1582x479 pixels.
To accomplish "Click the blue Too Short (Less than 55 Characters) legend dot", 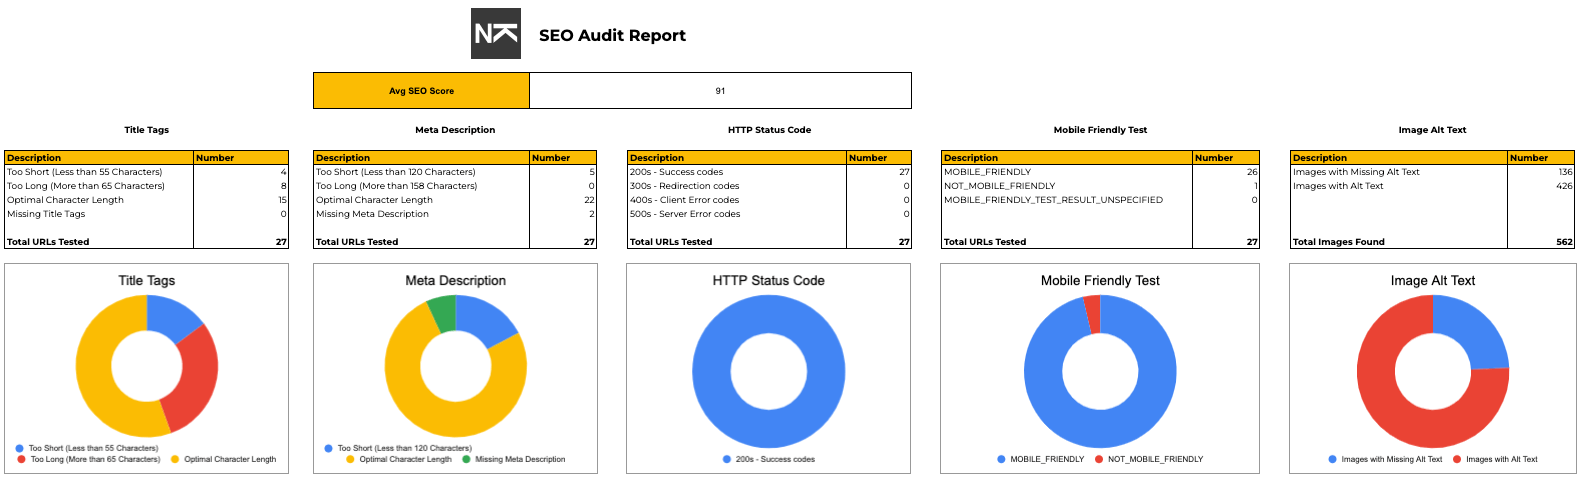I will (20, 448).
